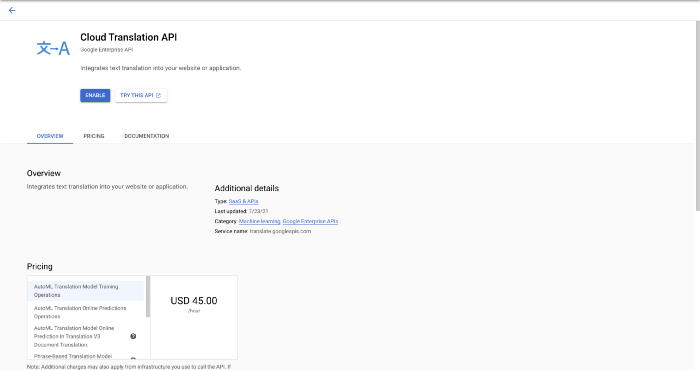Click the Additional details heading
This screenshot has width=700, height=370.
point(247,188)
